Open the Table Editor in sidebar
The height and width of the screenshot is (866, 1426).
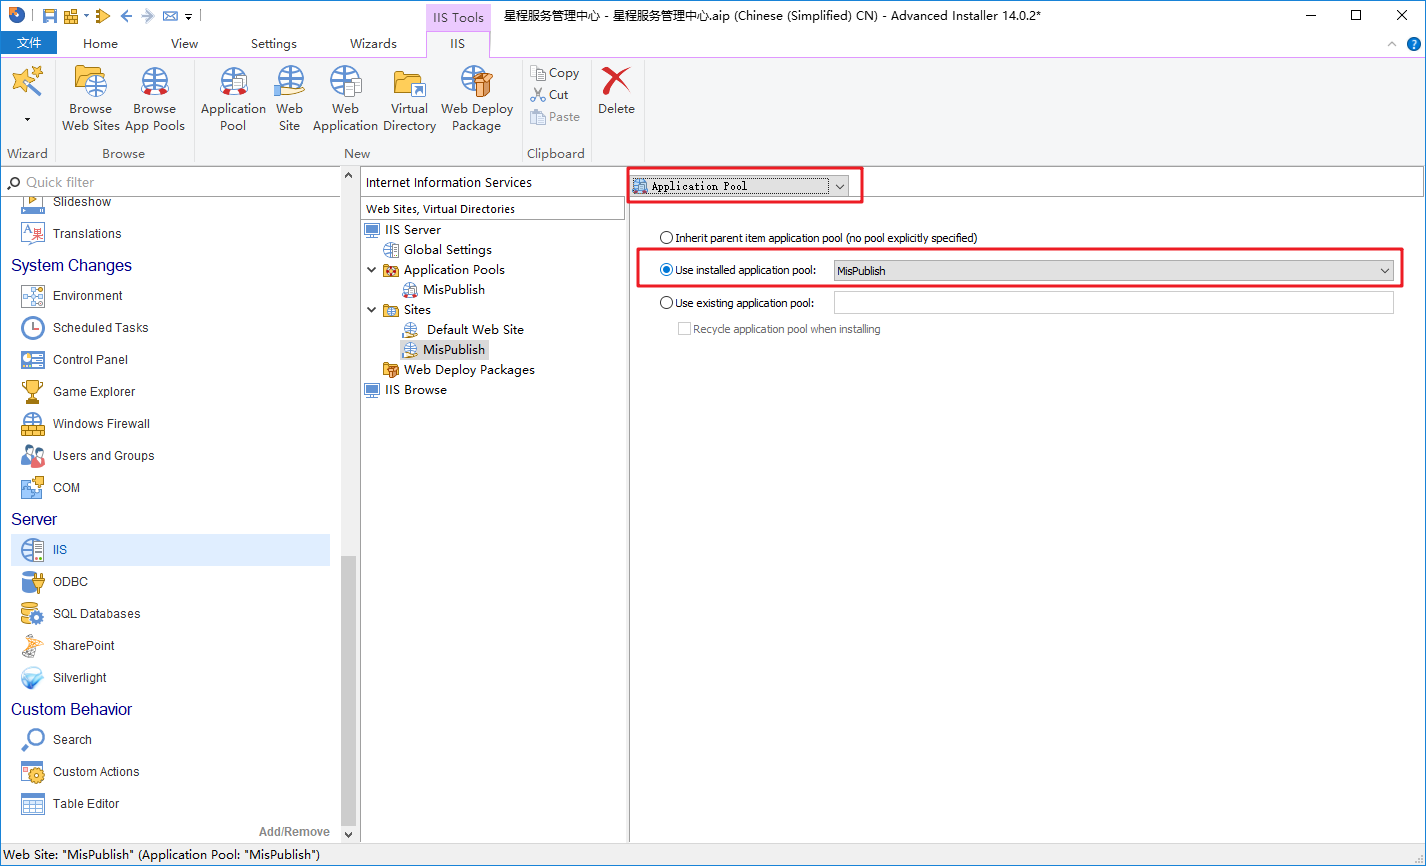[86, 804]
